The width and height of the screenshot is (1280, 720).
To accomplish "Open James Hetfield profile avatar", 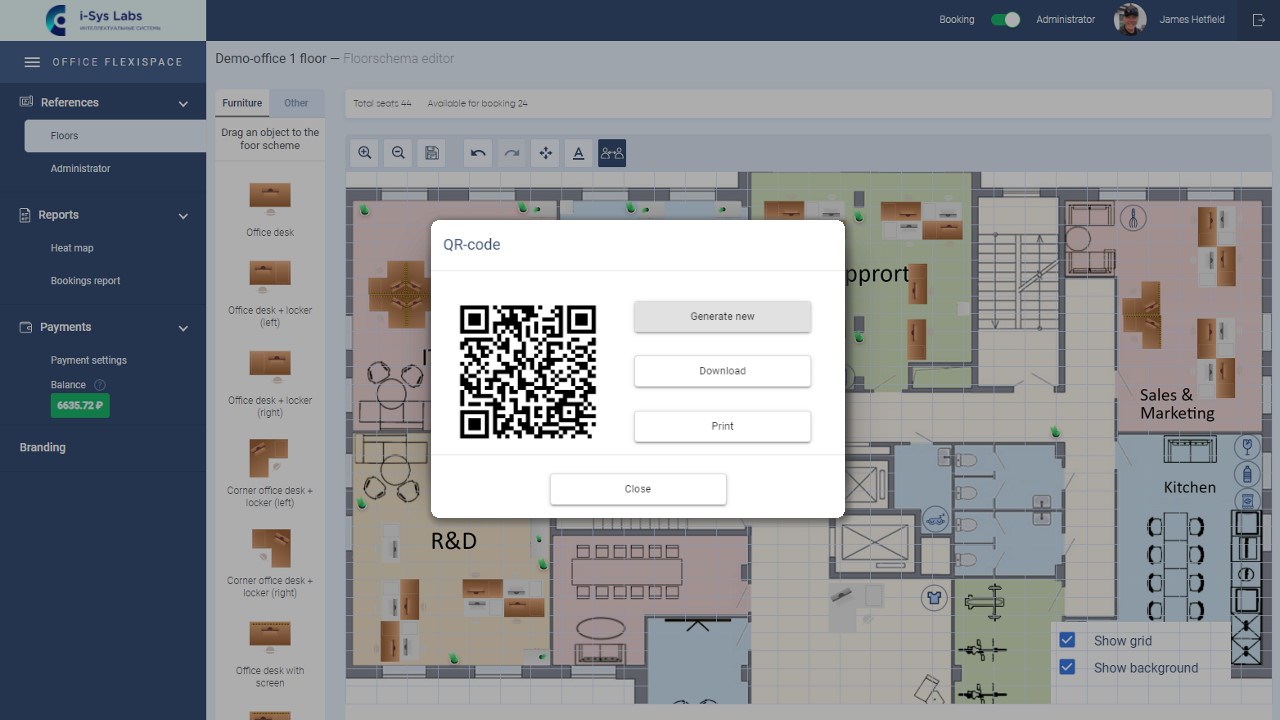I will tap(1130, 19).
